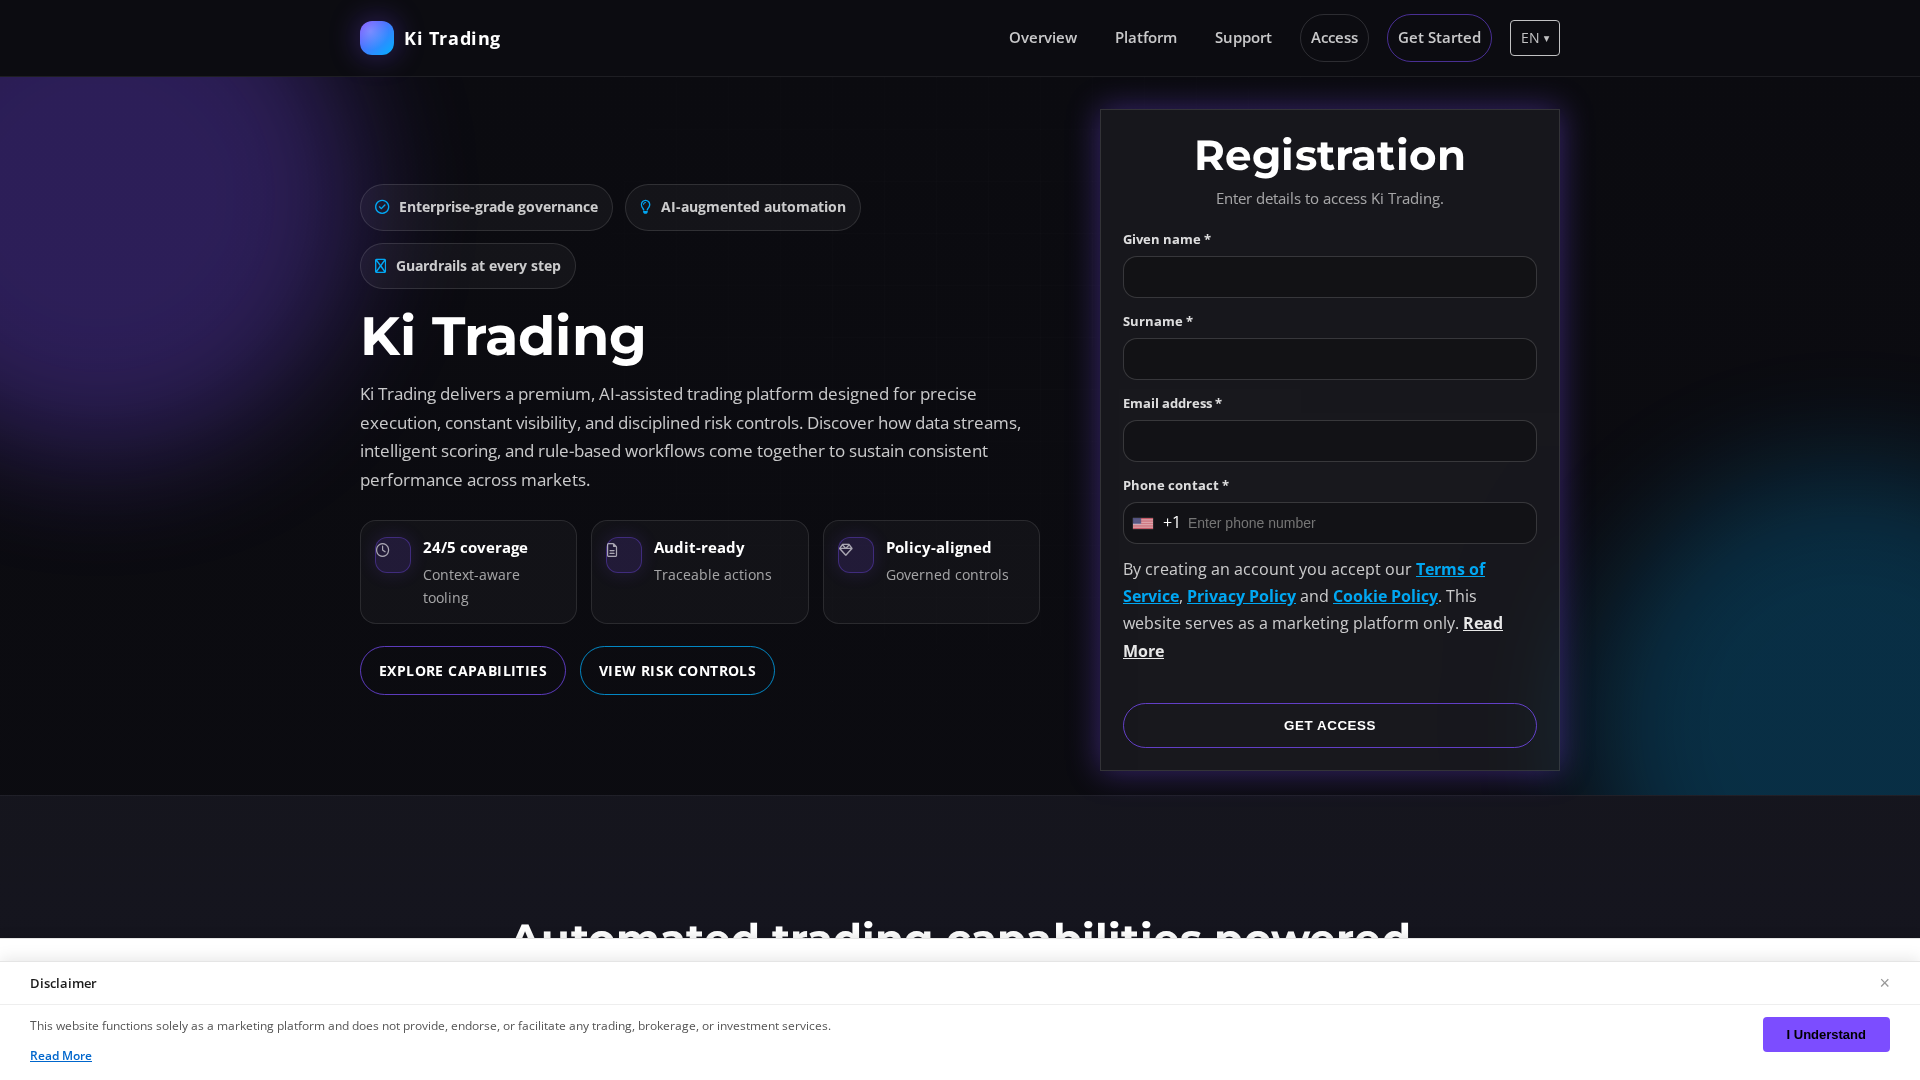Click the Policy-aligned card title

[x=939, y=548]
